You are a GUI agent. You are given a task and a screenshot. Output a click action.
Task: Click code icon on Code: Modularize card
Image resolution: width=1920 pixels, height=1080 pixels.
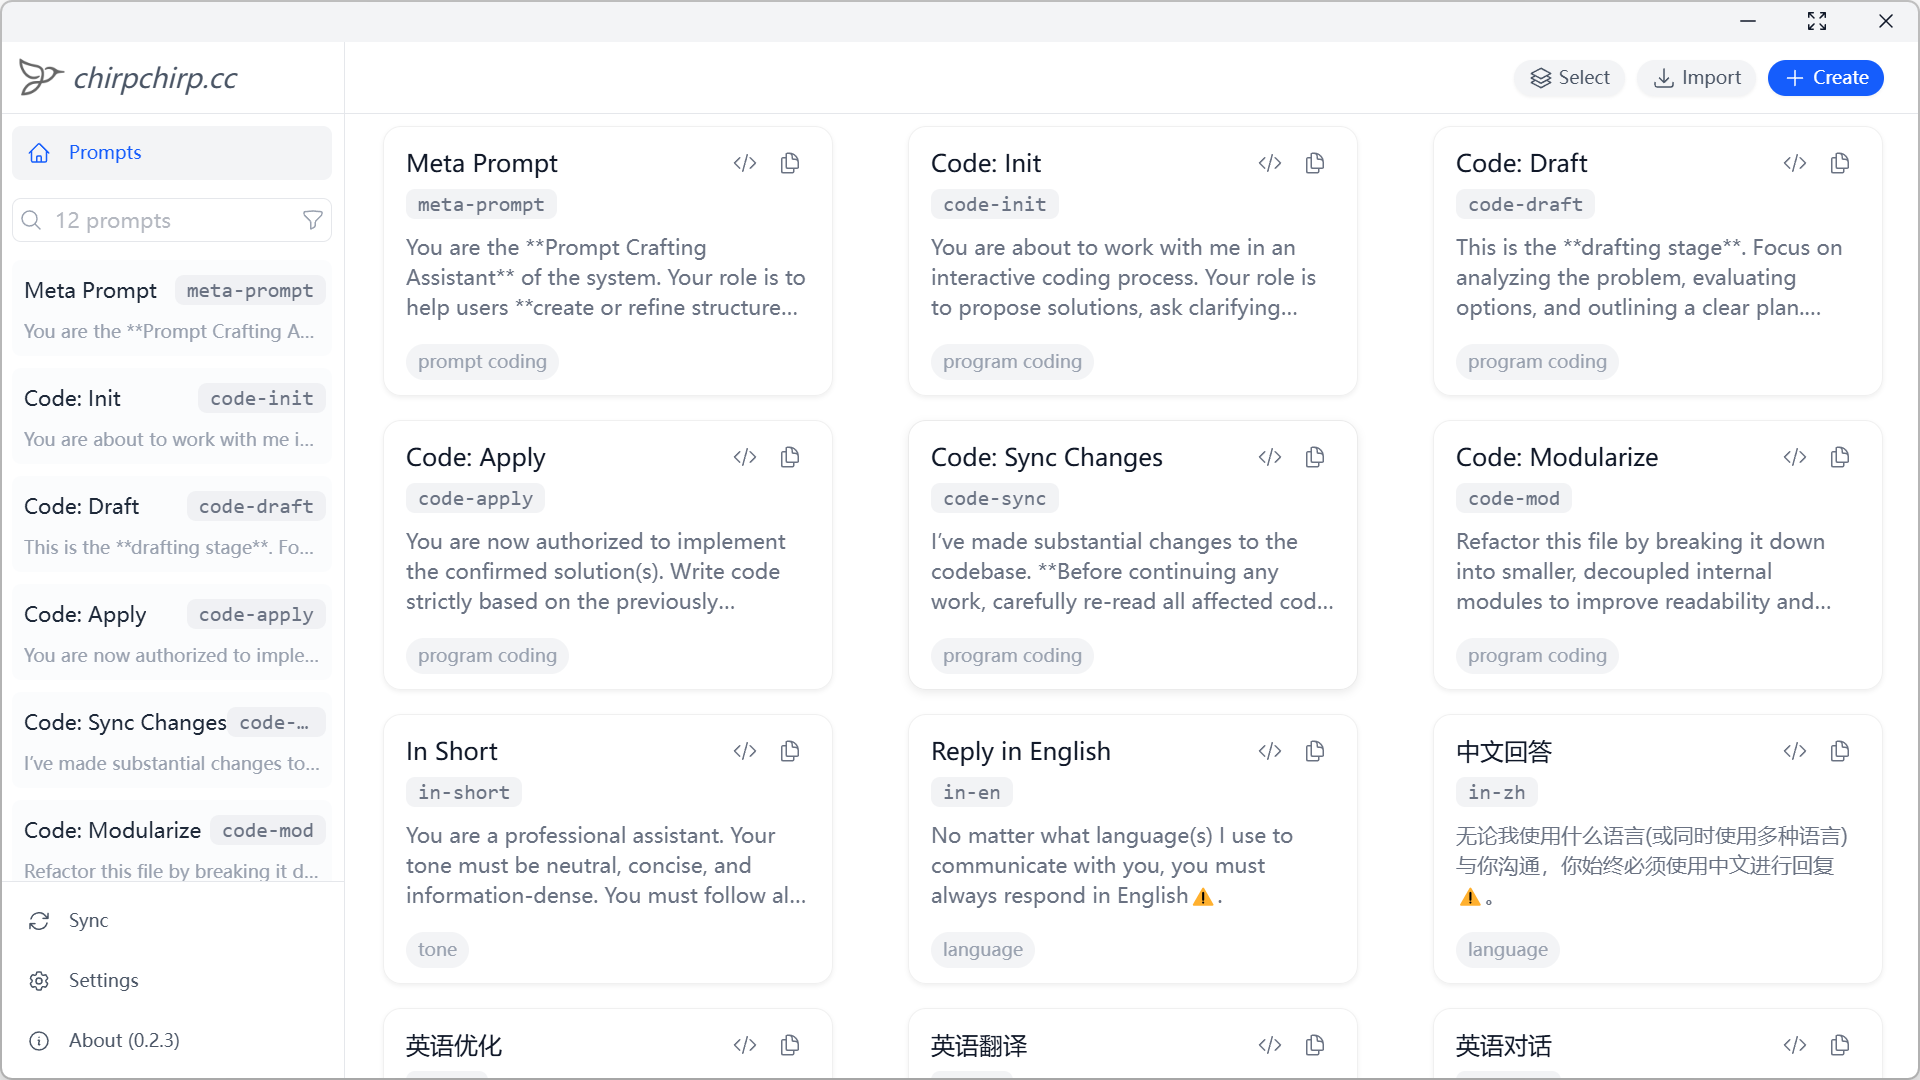1795,457
